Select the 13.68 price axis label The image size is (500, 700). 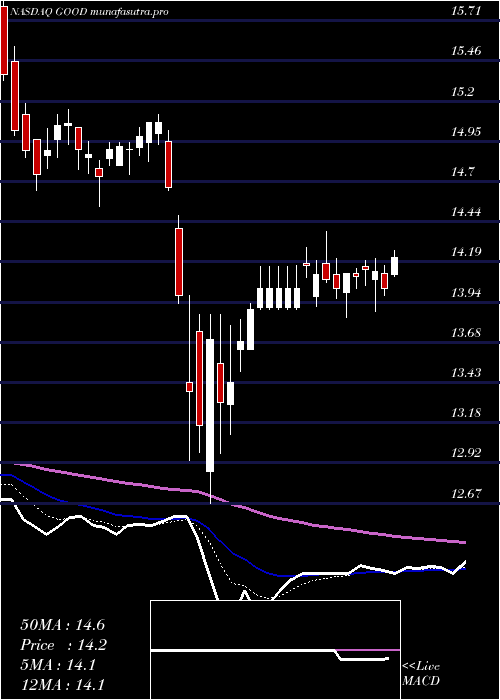(x=466, y=333)
